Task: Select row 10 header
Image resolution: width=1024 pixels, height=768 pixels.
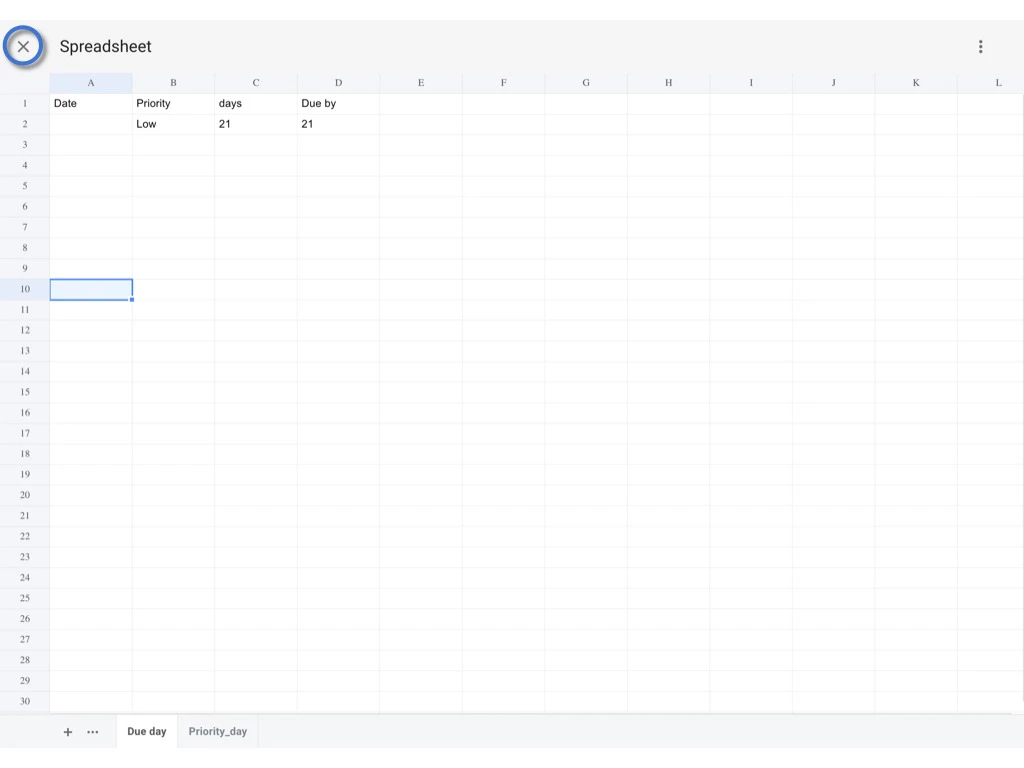Action: coord(25,289)
